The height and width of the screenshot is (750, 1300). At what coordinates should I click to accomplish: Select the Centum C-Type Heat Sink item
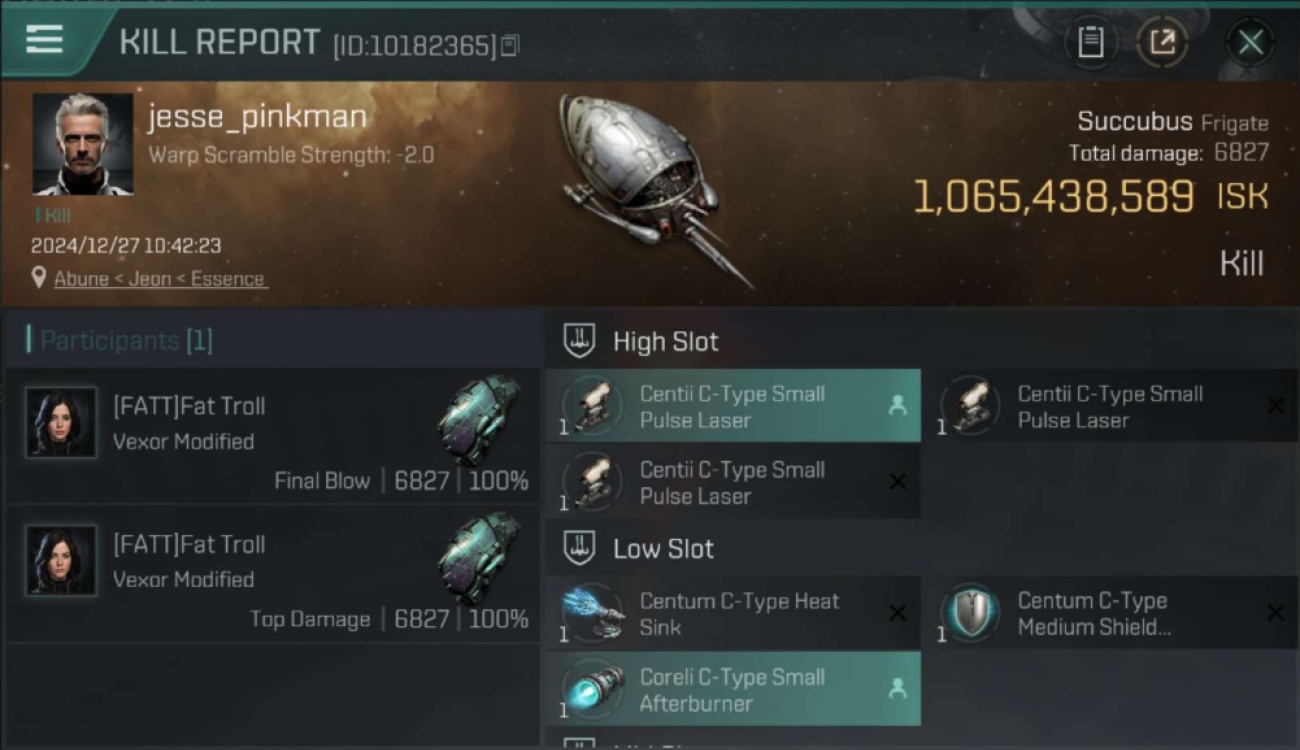coord(733,614)
